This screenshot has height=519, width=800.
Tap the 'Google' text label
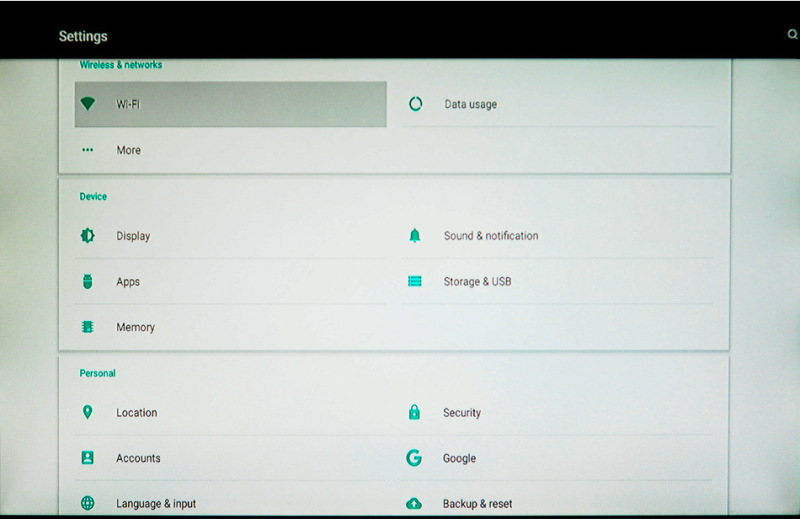click(459, 458)
